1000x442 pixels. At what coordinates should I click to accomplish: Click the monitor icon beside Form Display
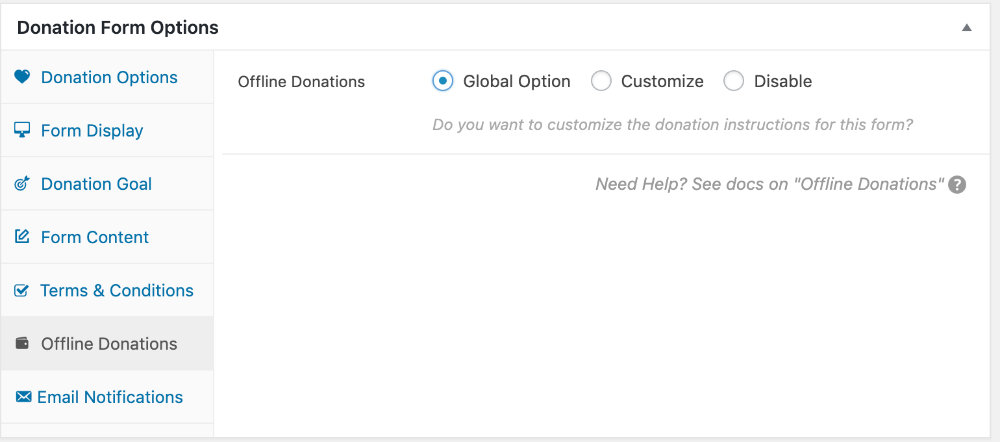(22, 130)
